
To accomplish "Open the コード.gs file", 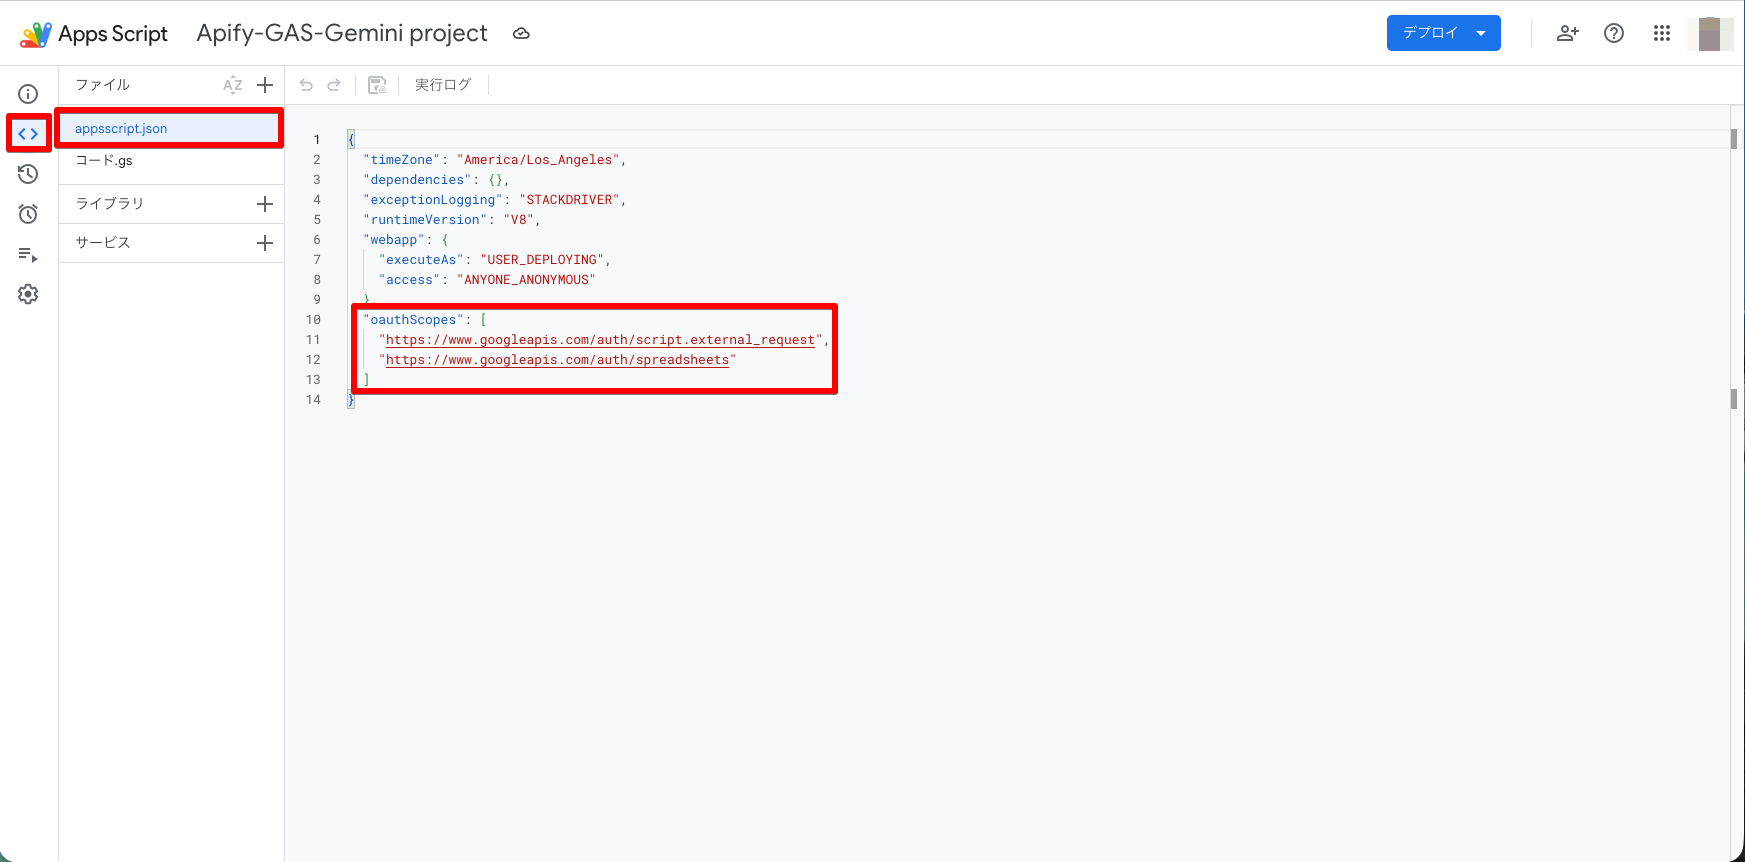I will tap(104, 160).
